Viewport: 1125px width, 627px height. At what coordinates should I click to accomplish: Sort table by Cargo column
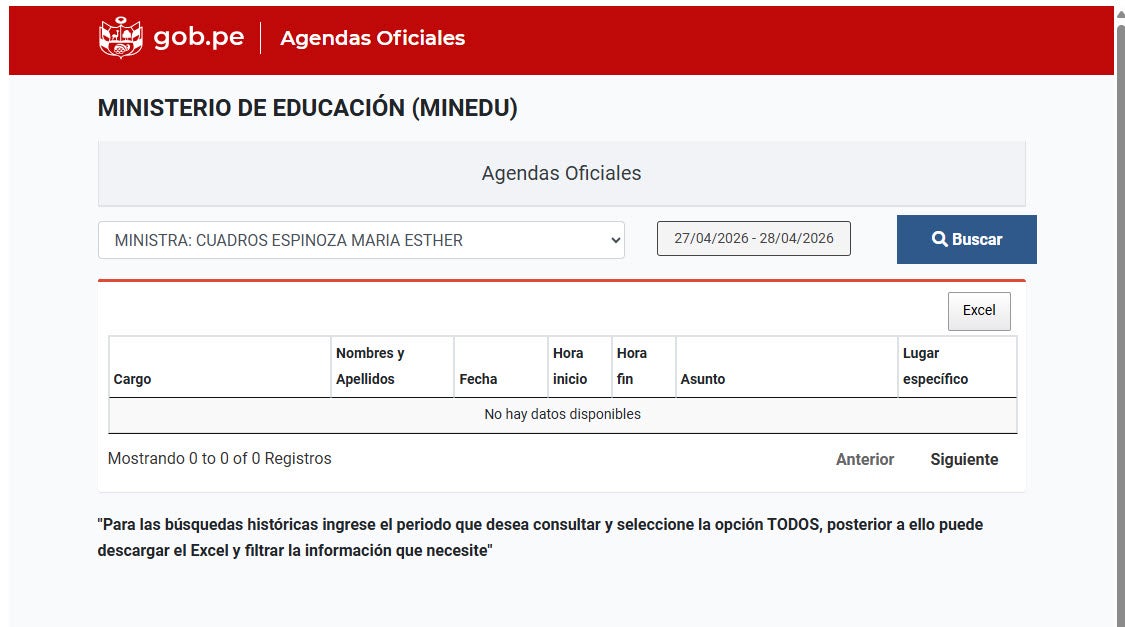(132, 379)
